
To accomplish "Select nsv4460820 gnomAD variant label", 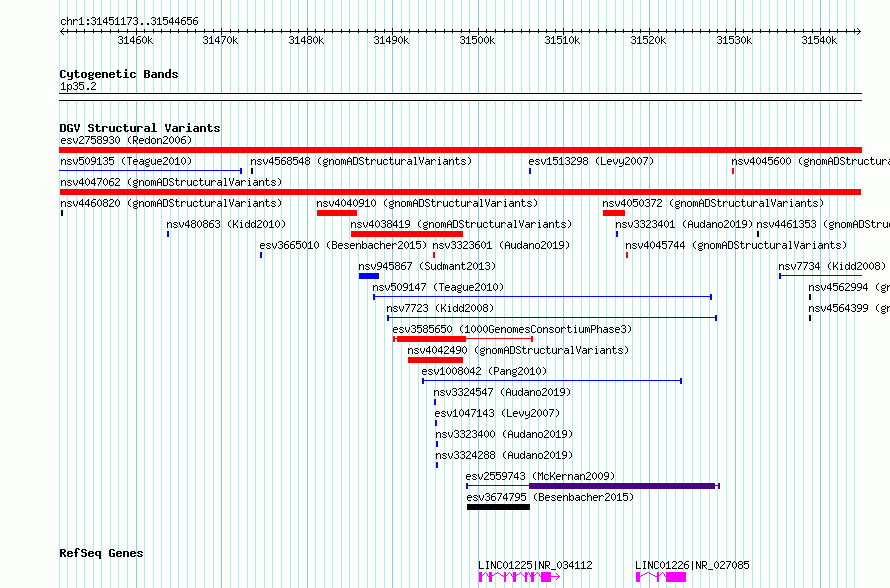I will 171,203.
